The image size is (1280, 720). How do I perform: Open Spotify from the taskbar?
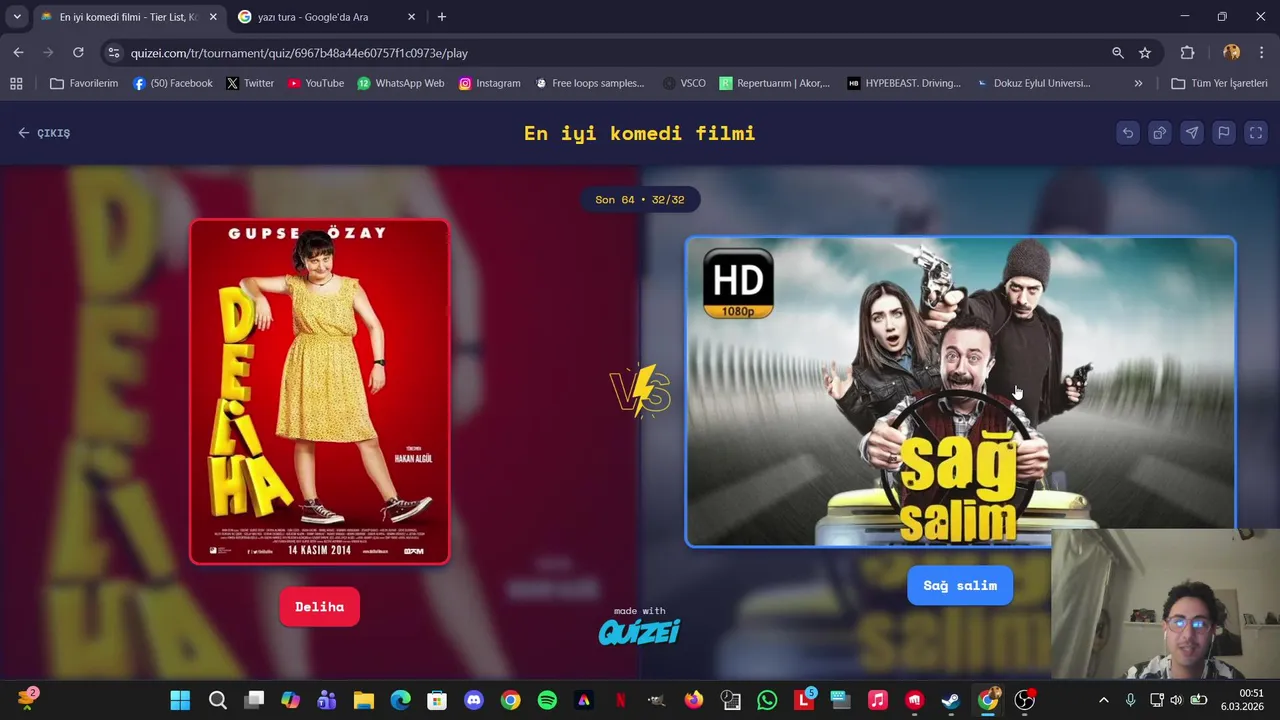click(x=547, y=700)
